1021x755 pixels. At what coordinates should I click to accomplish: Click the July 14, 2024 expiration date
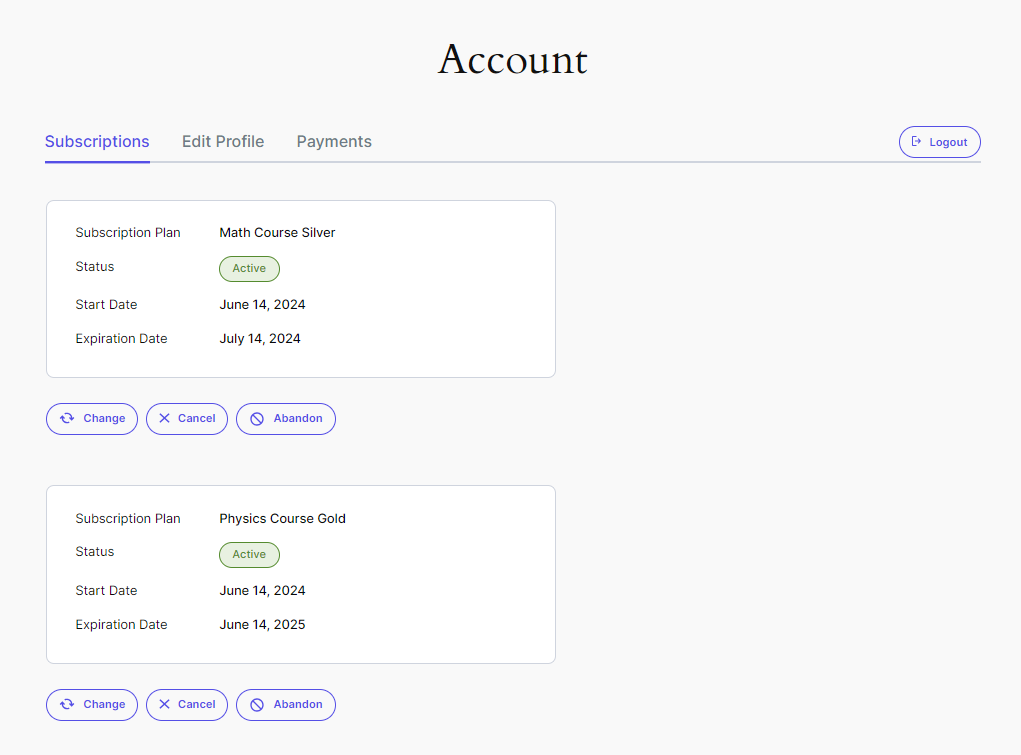[x=260, y=339]
